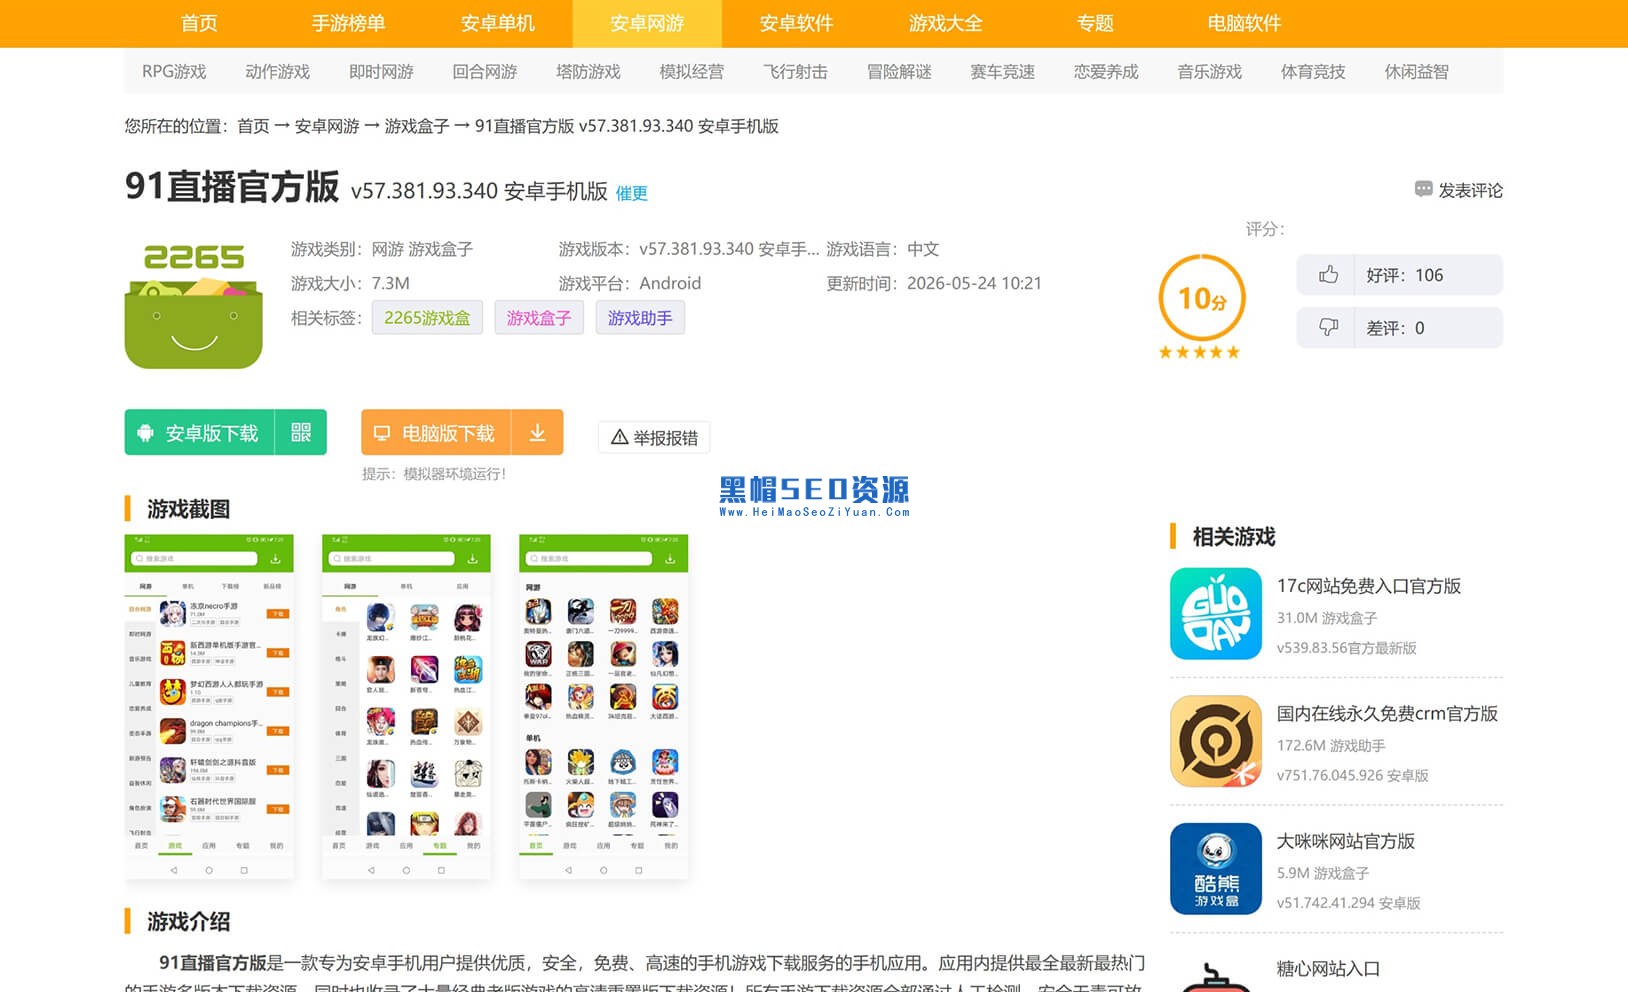Click the monitor icon on 电脑版下载 button
The width and height of the screenshot is (1628, 992).
[x=381, y=433]
